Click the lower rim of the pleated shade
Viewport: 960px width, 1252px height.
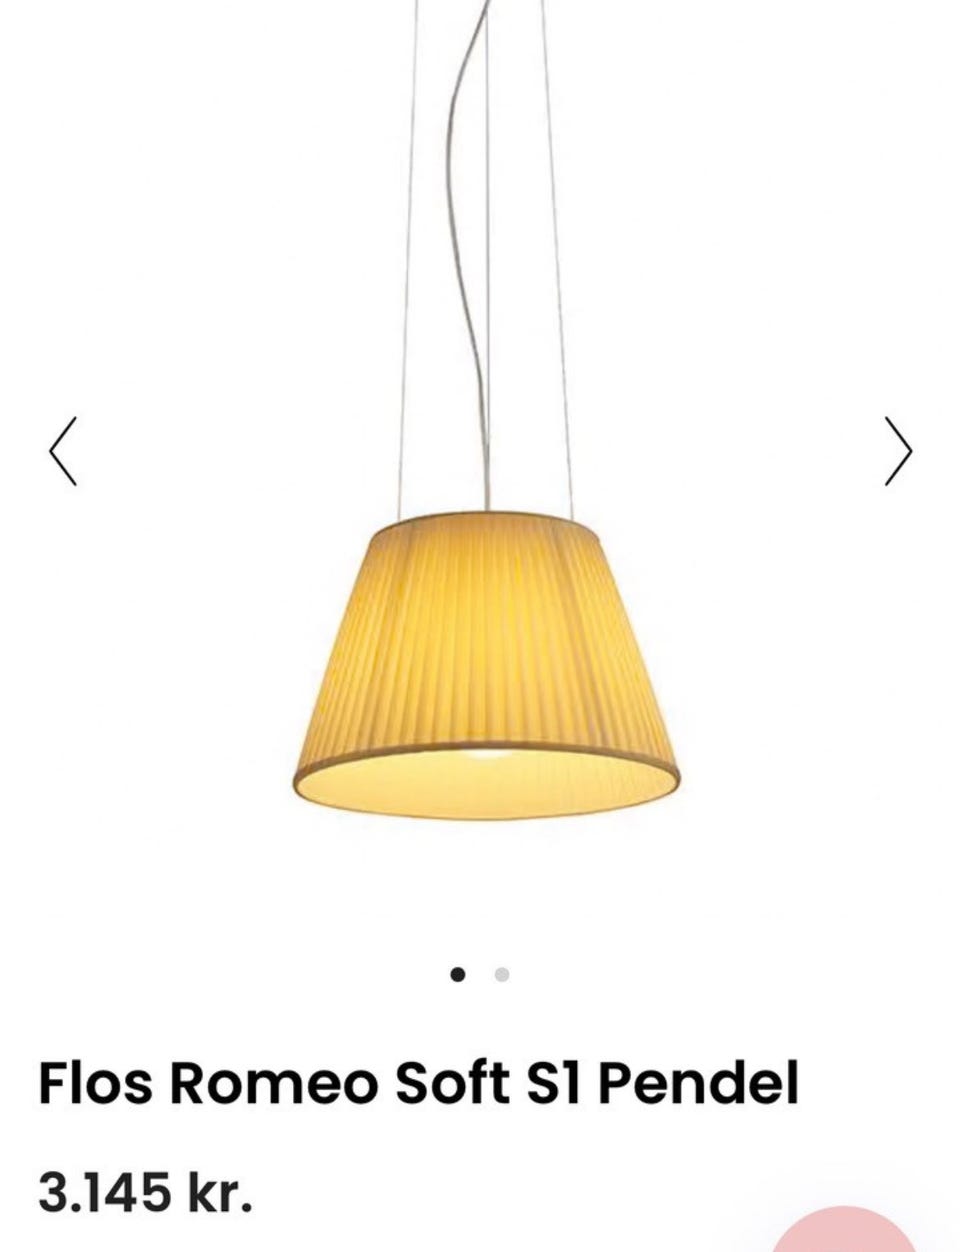(x=488, y=785)
